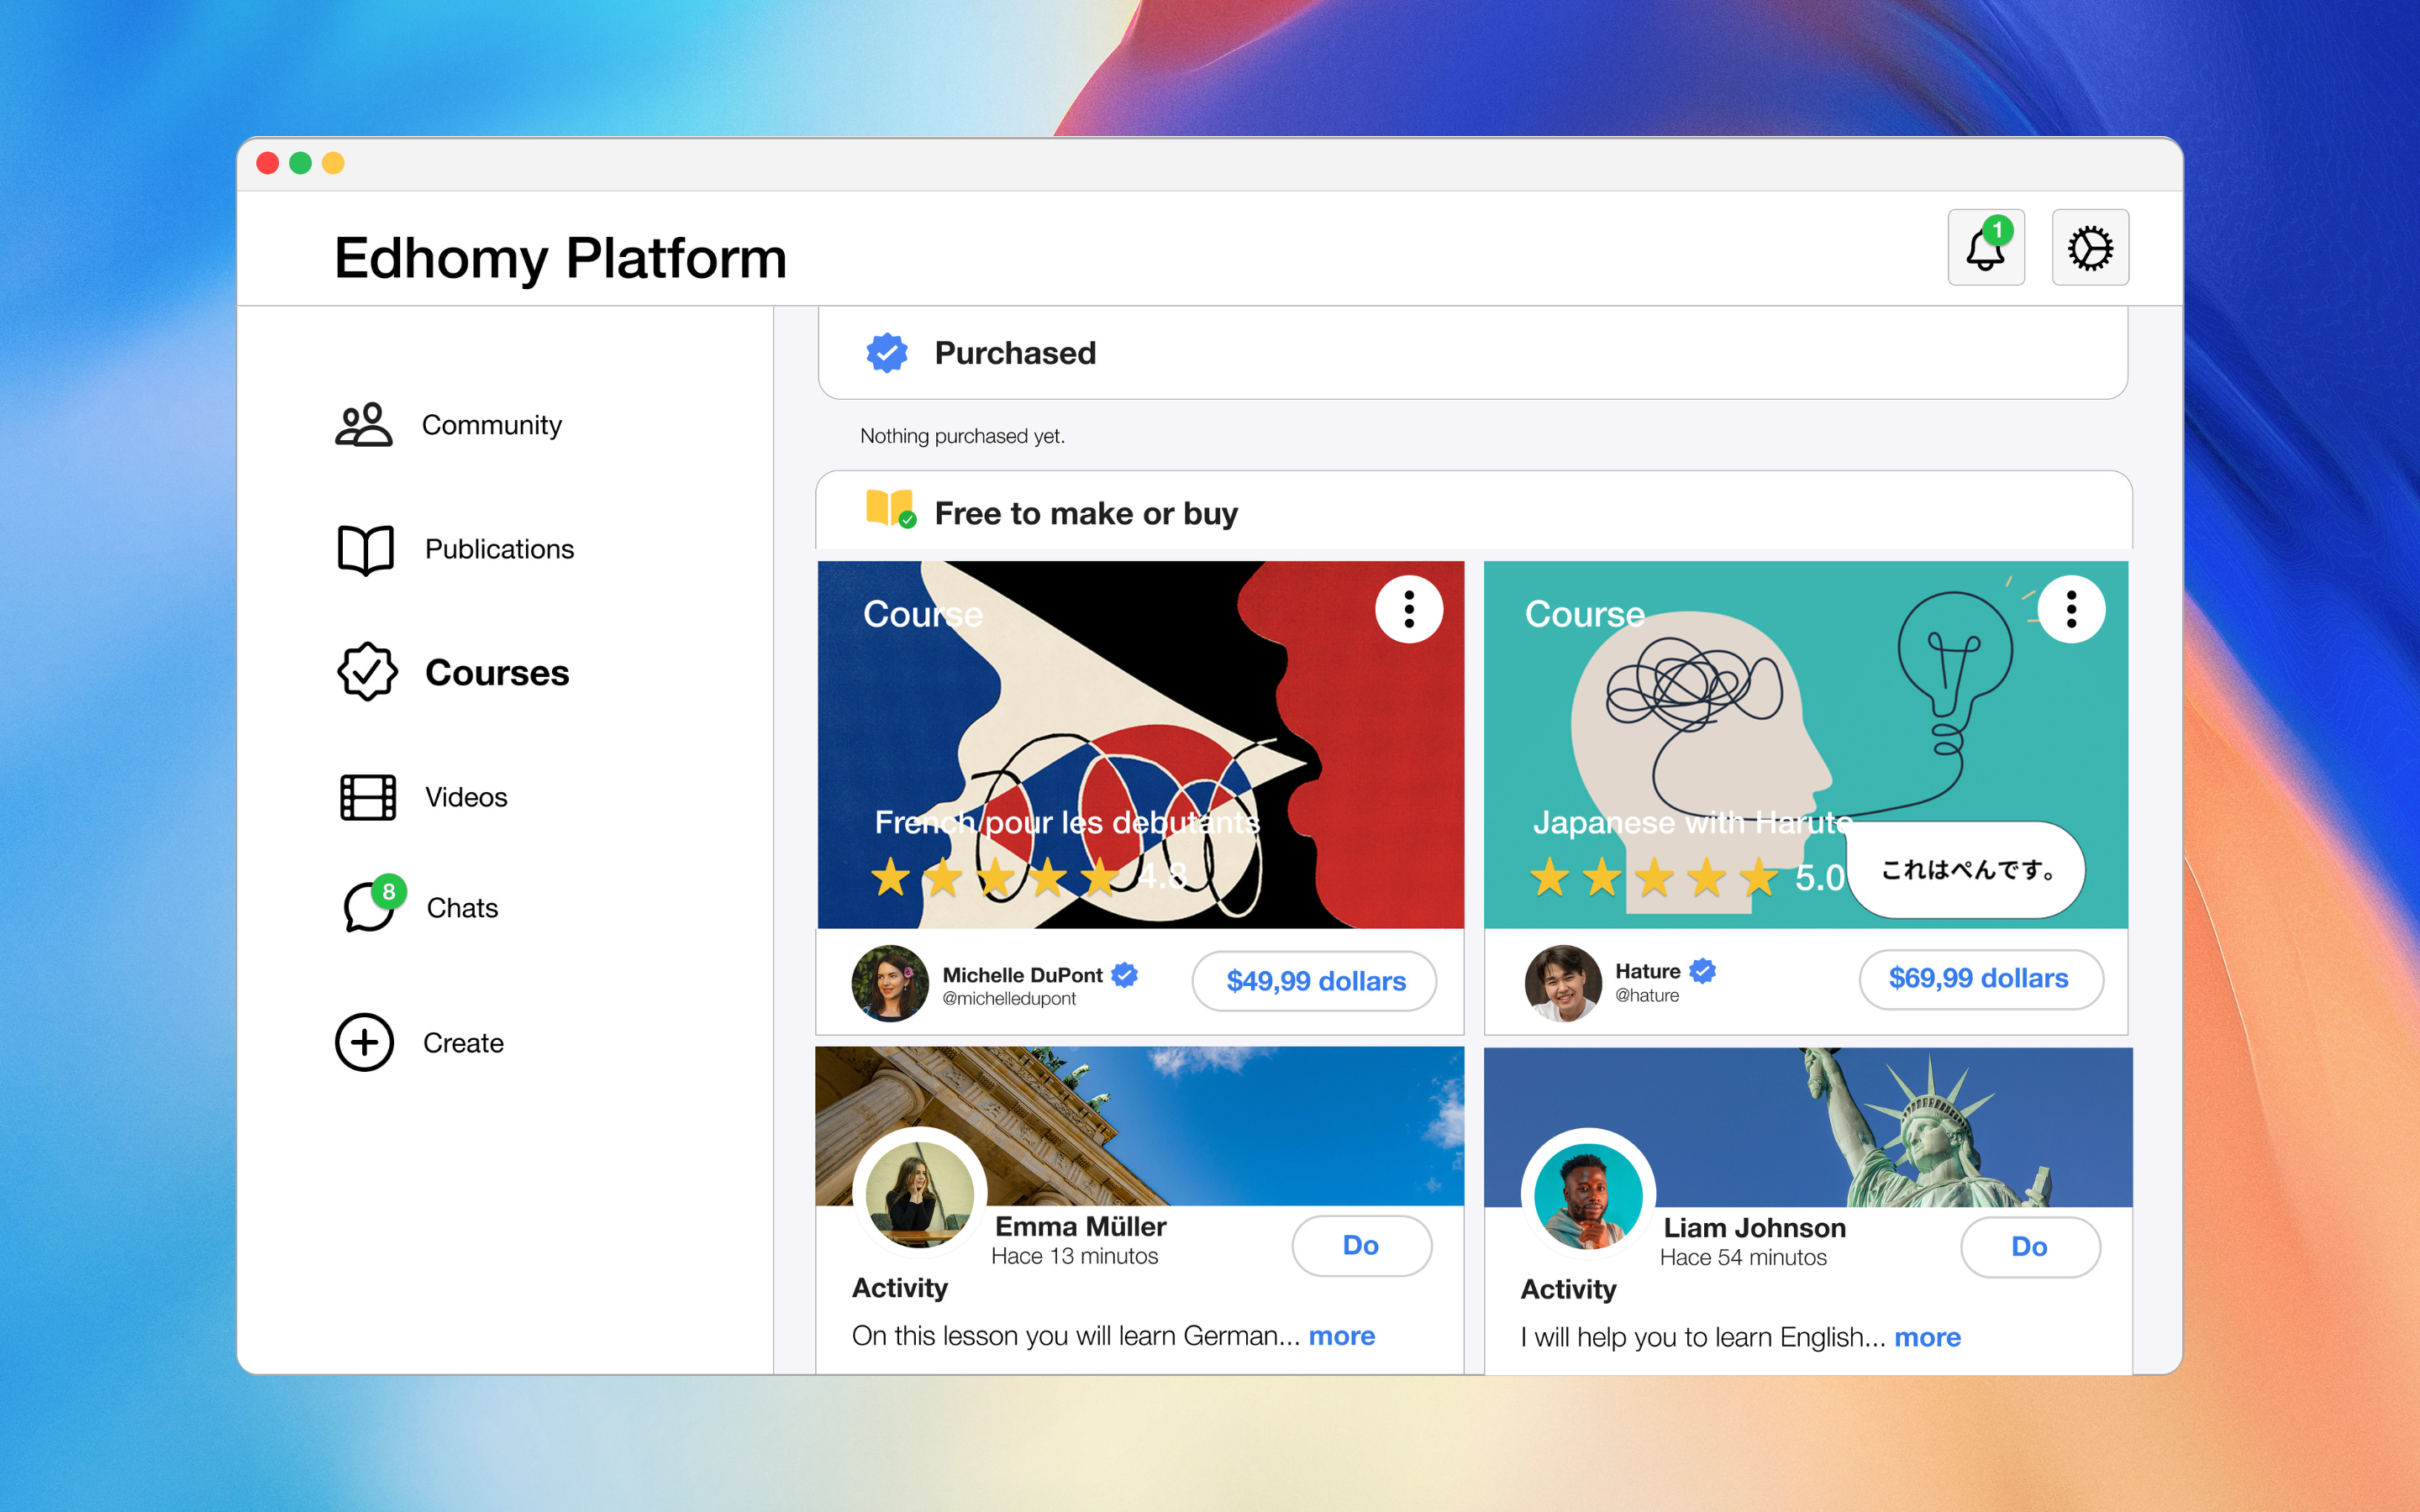Click Hature's verified badge
Screen dimensions: 2420x1512
pos(1703,970)
